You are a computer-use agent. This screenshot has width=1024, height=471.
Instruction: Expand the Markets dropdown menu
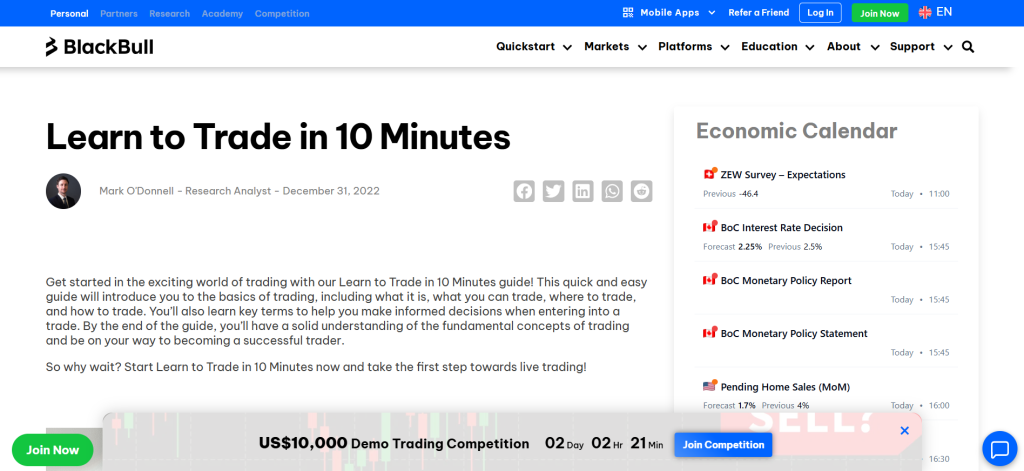(x=615, y=47)
